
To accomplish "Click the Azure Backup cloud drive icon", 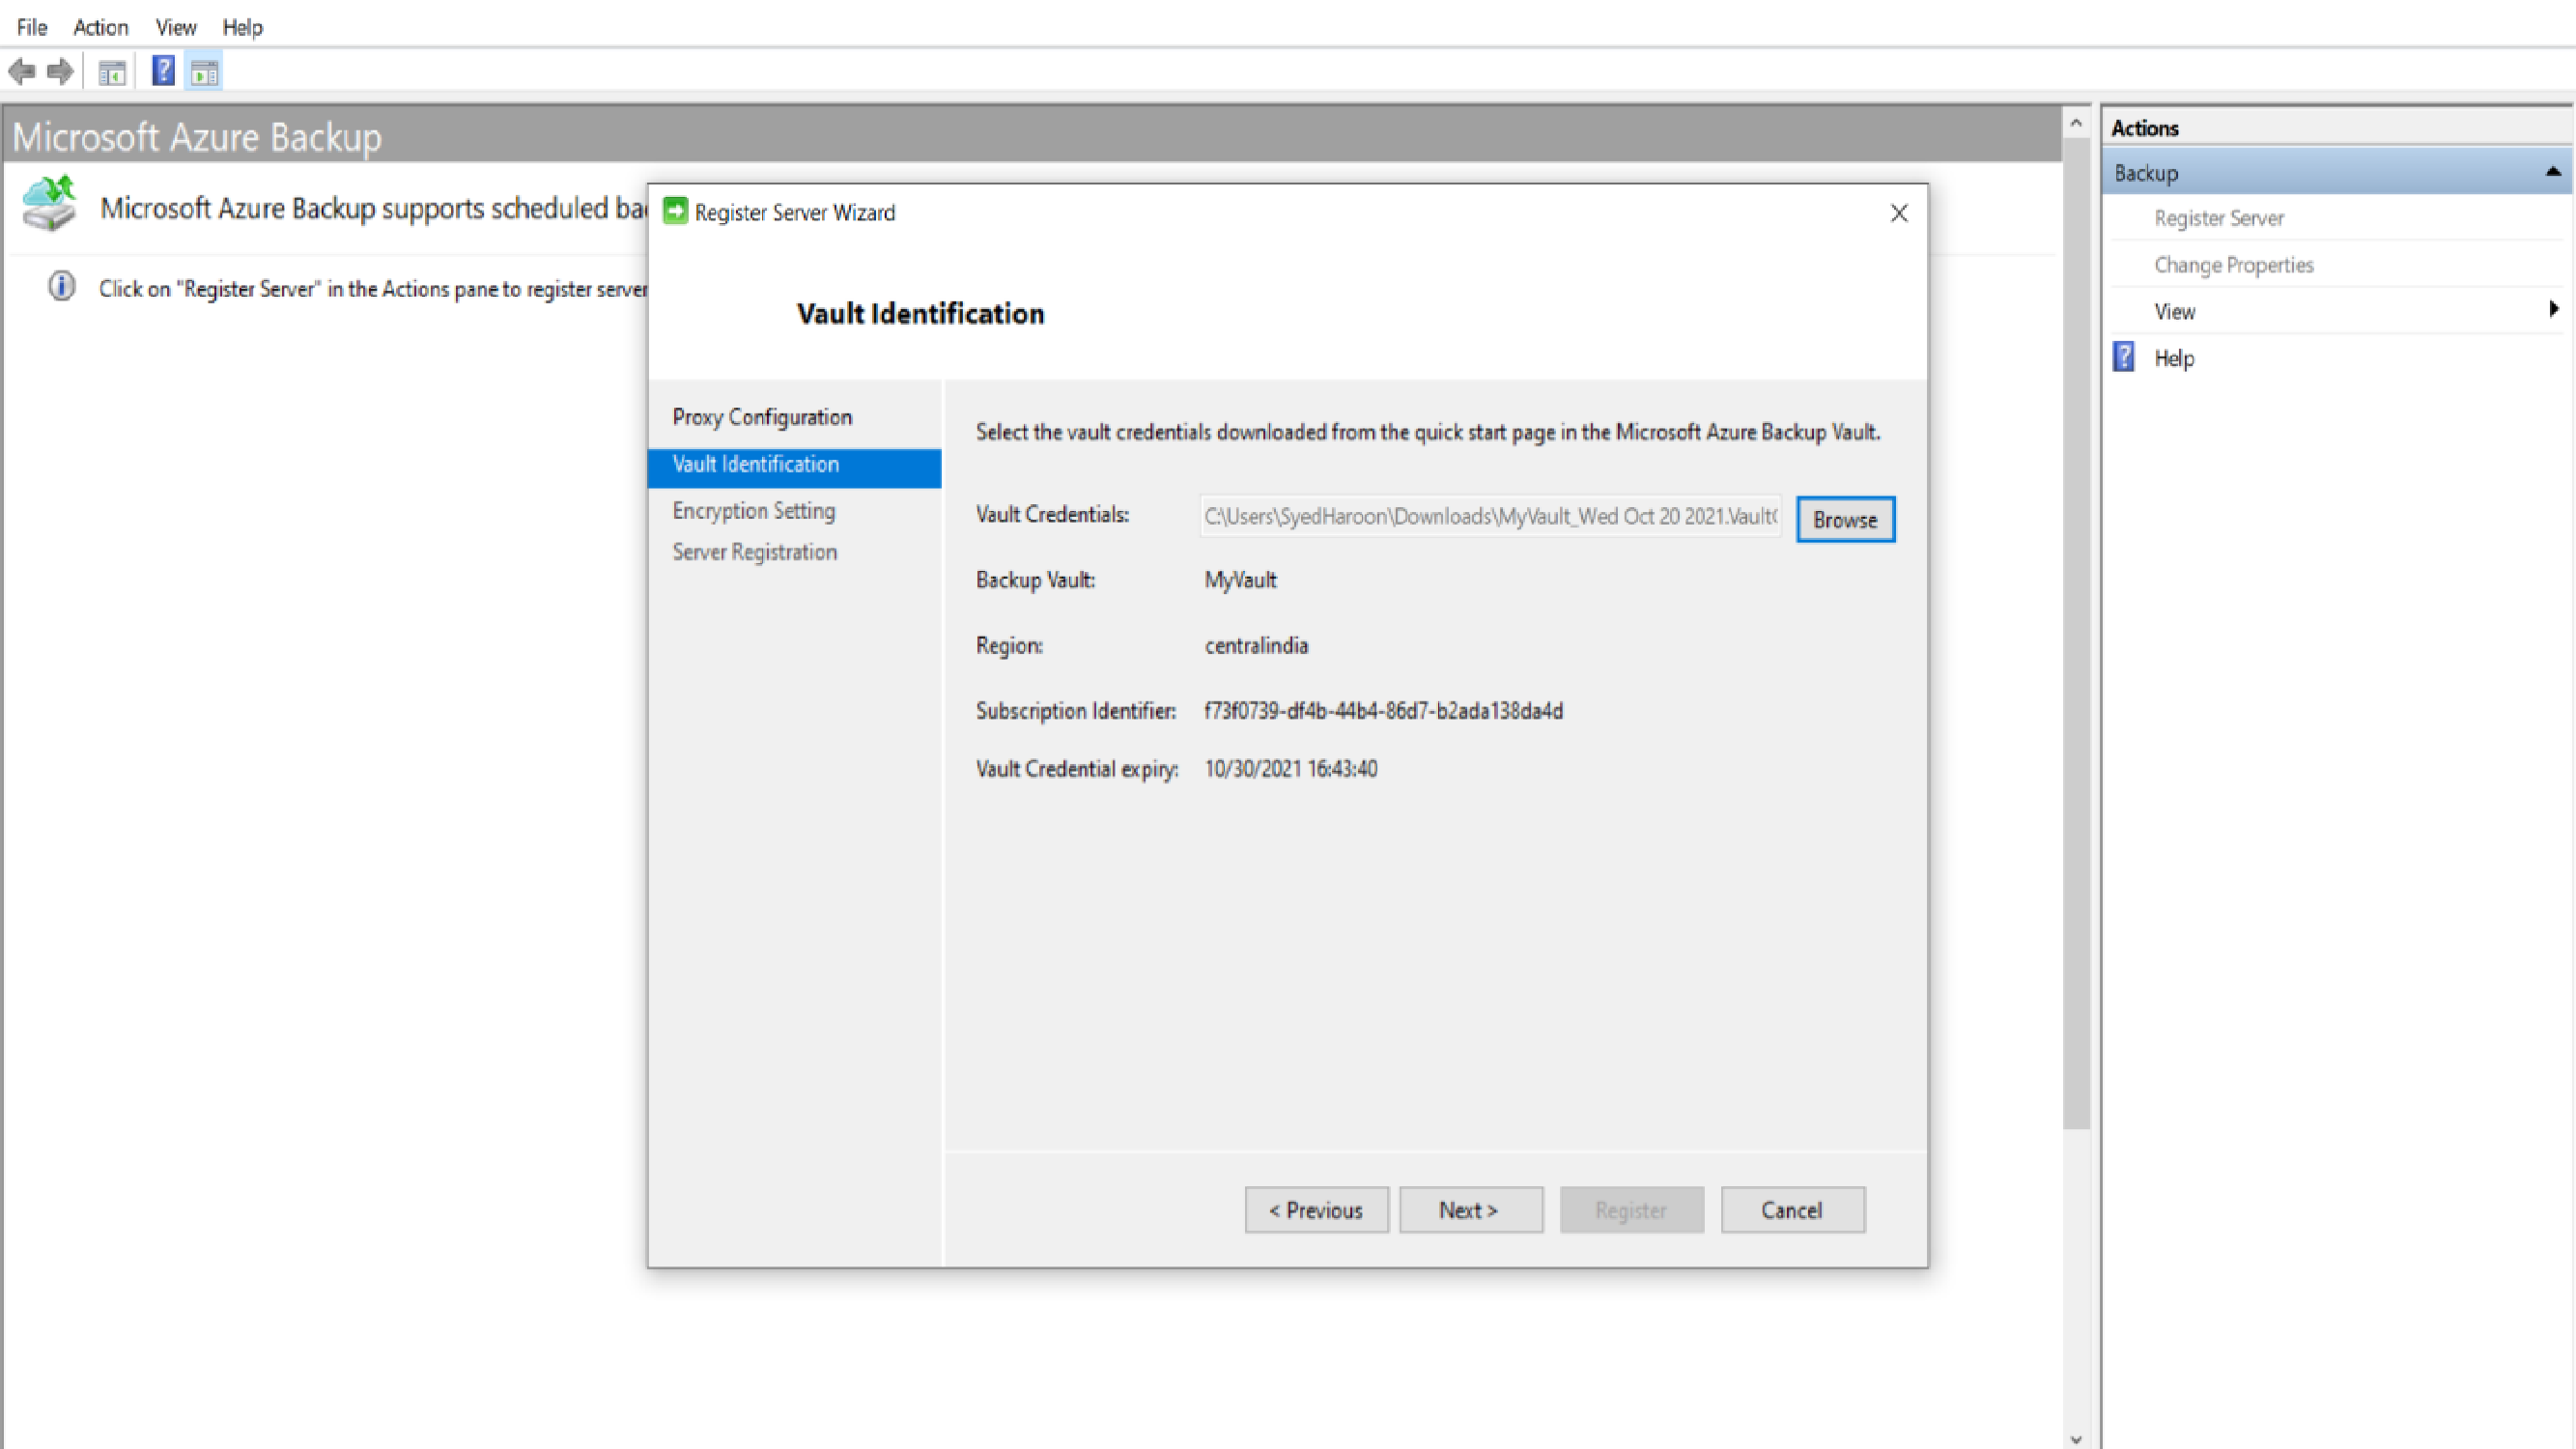I will (50, 204).
